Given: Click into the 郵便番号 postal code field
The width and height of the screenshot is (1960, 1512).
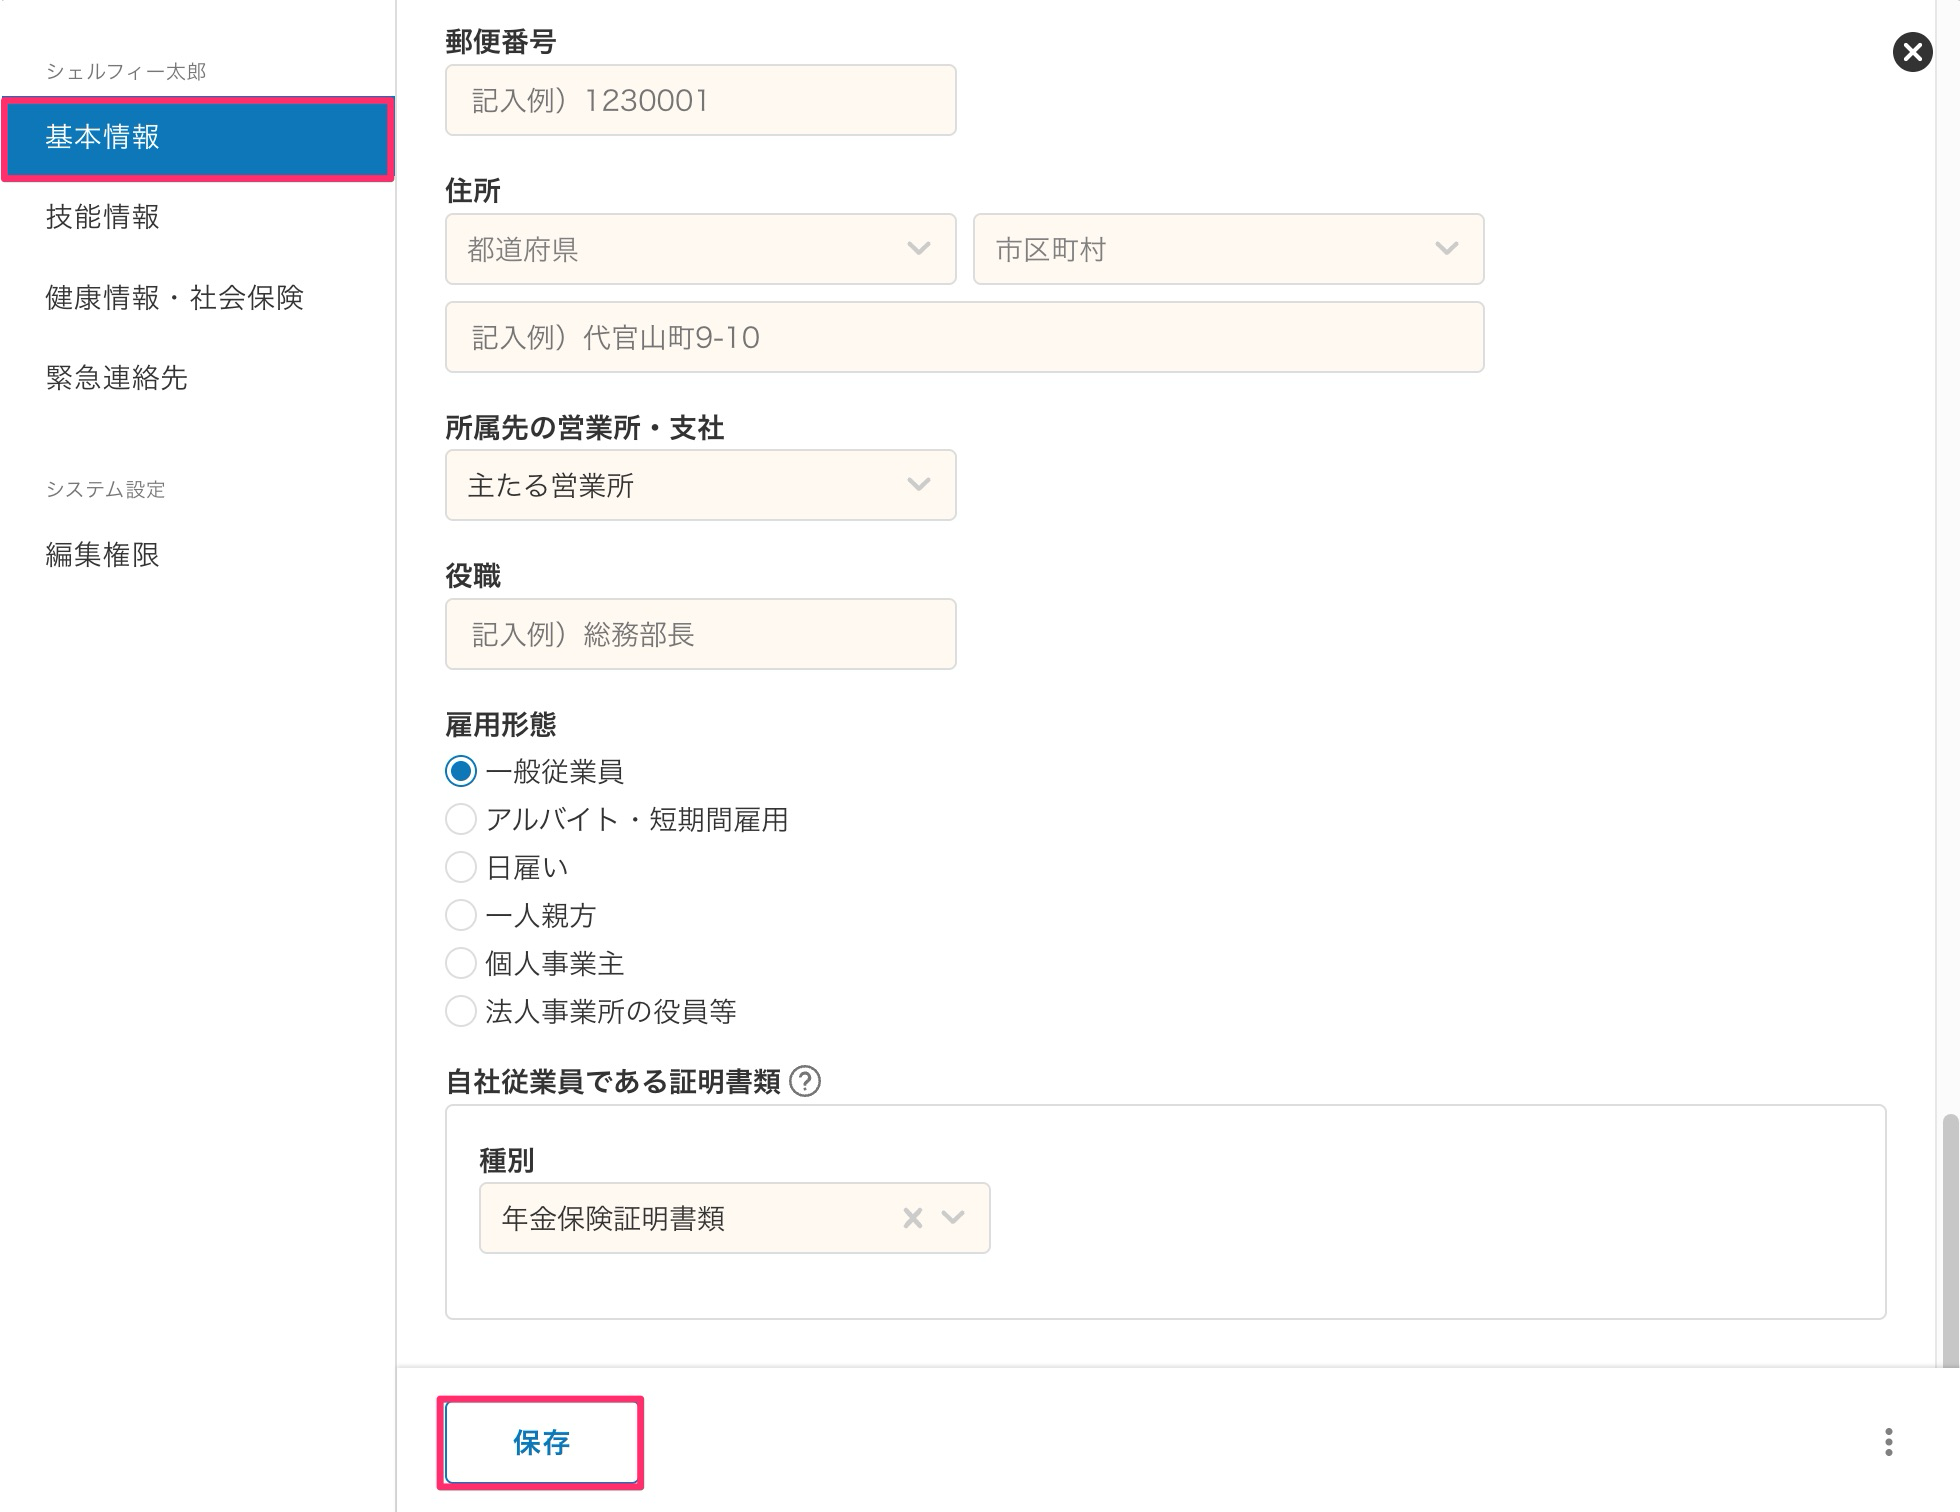Looking at the screenshot, I should [x=700, y=100].
